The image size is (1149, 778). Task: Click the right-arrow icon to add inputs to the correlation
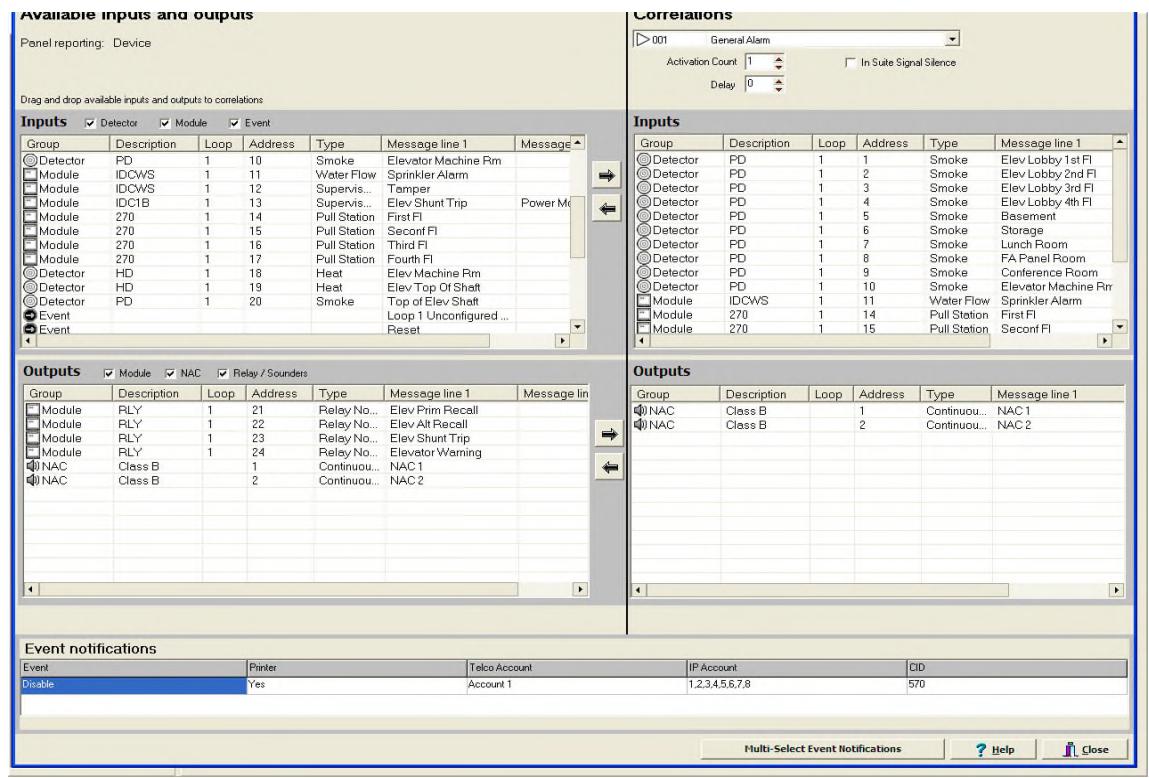click(606, 176)
